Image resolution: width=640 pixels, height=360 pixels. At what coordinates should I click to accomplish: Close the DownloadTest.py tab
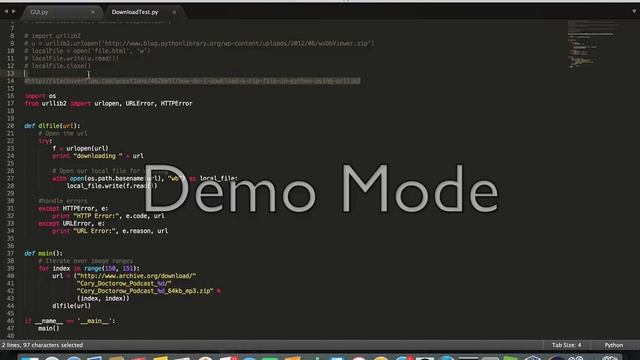click(174, 12)
